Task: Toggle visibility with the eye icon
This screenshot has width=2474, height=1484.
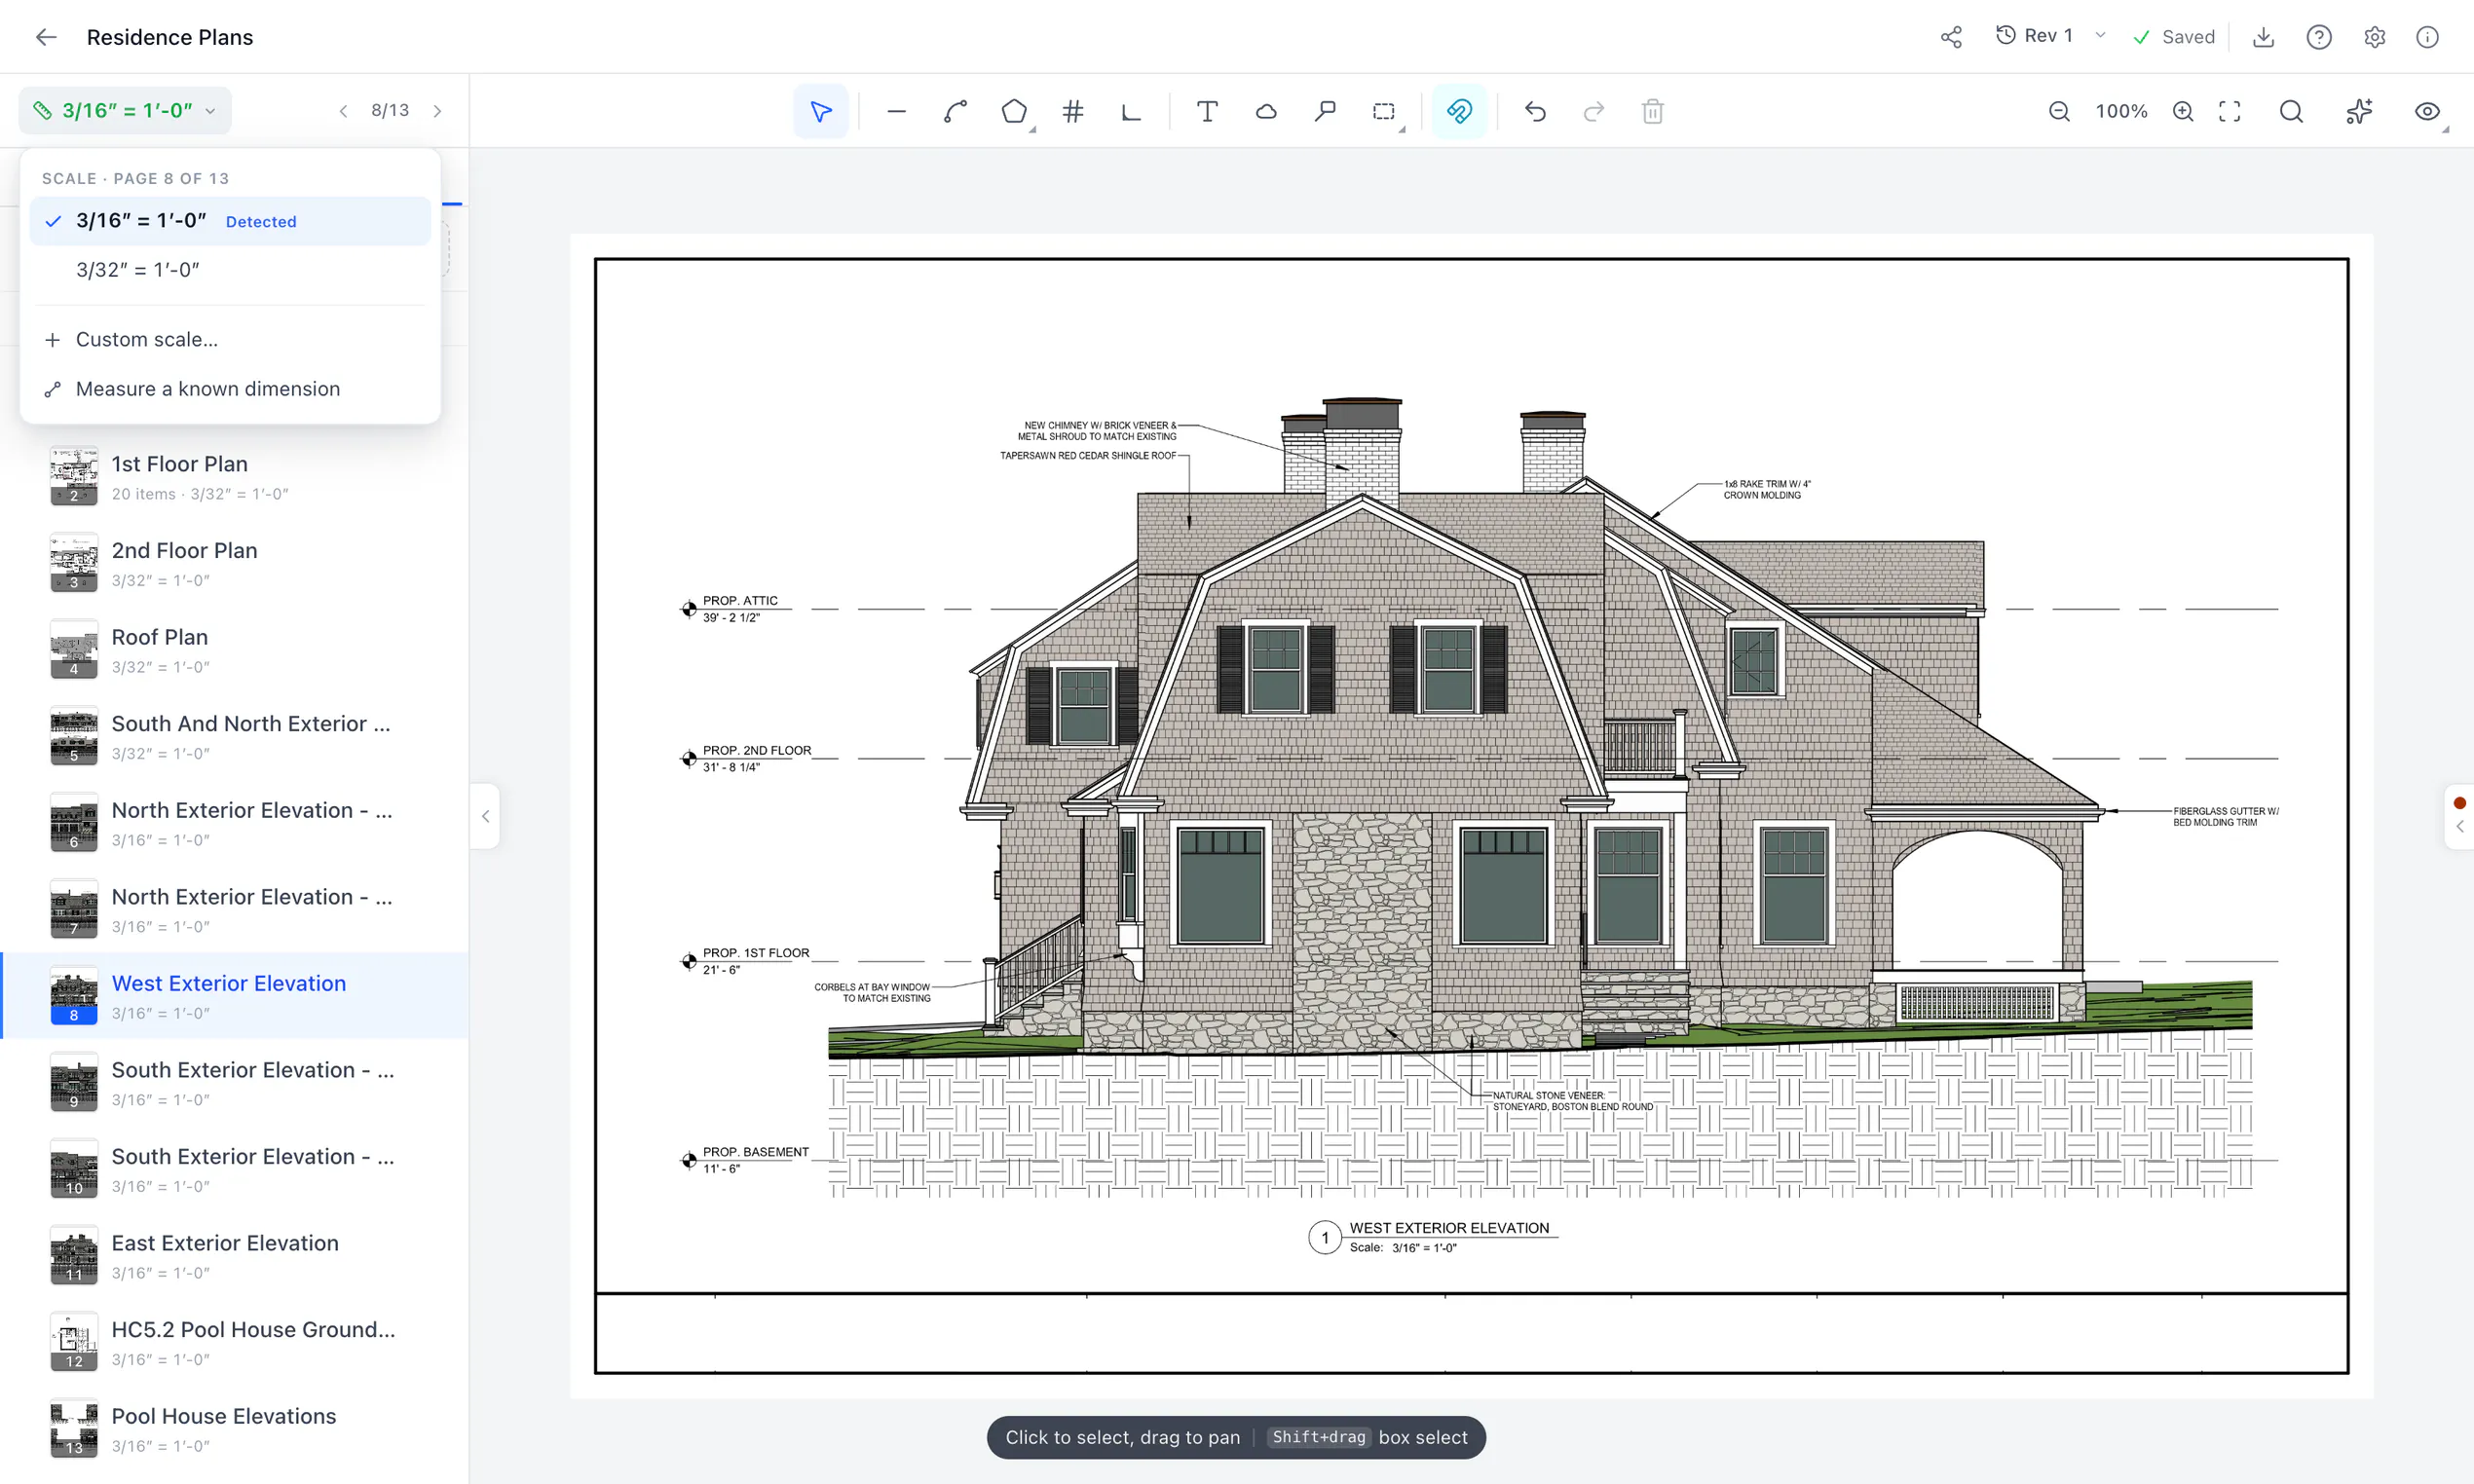Action: pyautogui.click(x=2427, y=111)
